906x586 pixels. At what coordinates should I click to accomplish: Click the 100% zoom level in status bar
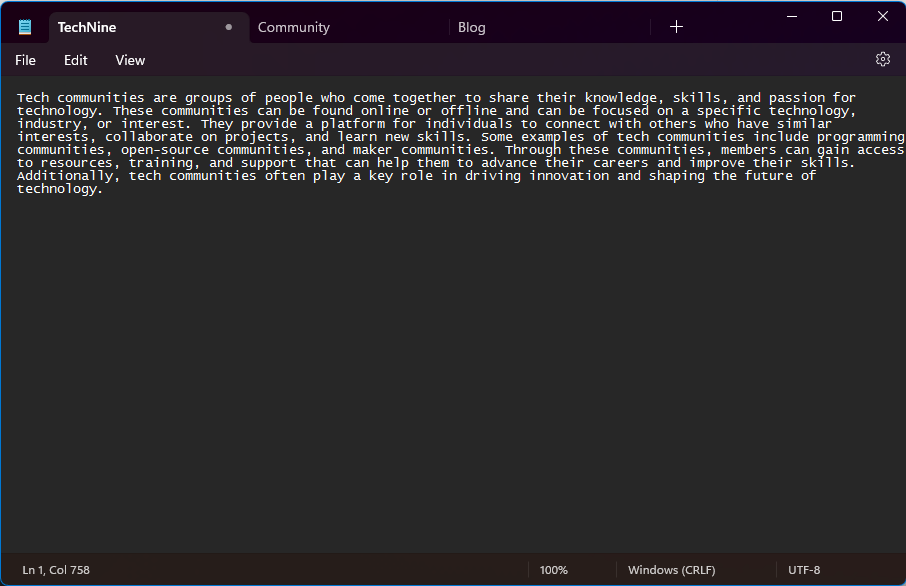pyautogui.click(x=553, y=570)
